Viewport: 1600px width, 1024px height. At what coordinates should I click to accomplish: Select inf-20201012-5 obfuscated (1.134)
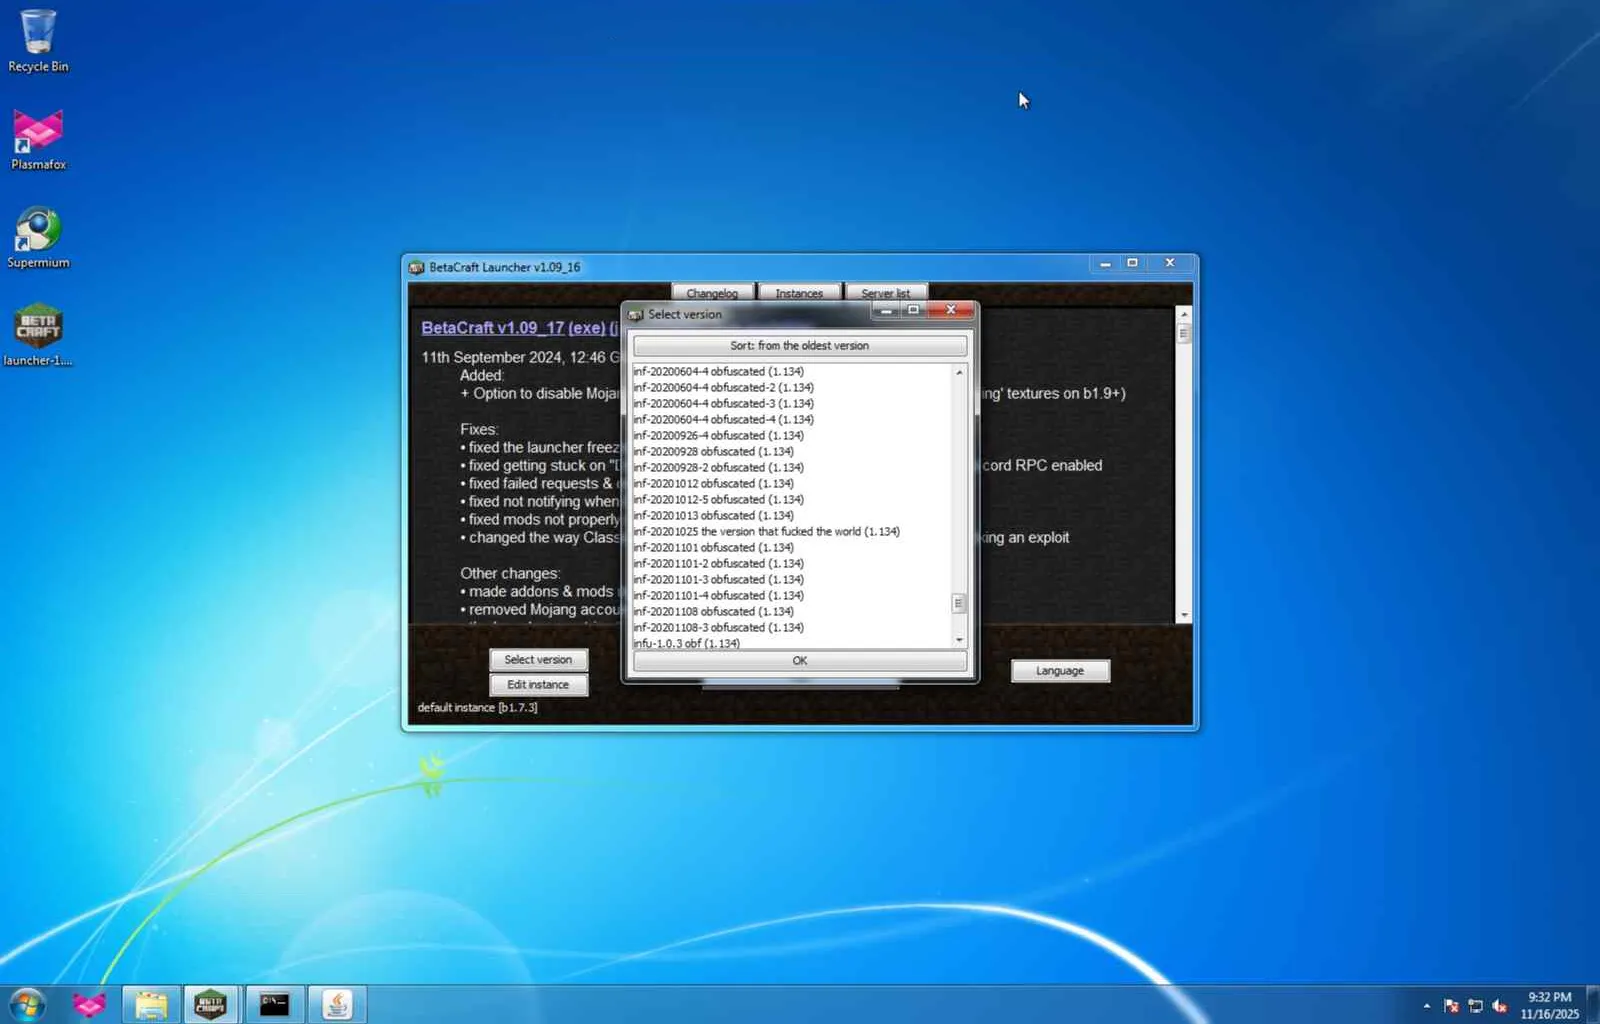(x=792, y=500)
